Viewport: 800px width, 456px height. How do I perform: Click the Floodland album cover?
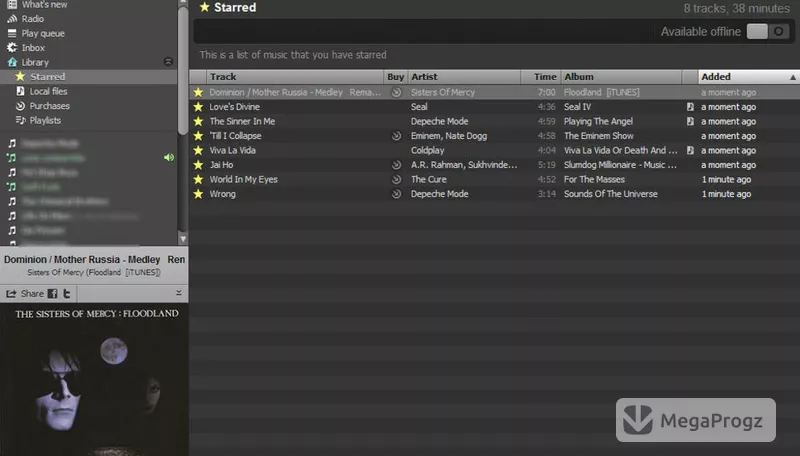94,379
